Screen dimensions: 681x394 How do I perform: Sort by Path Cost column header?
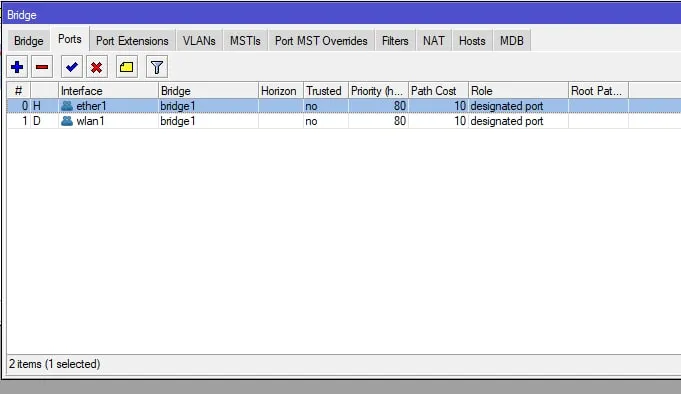tap(438, 91)
